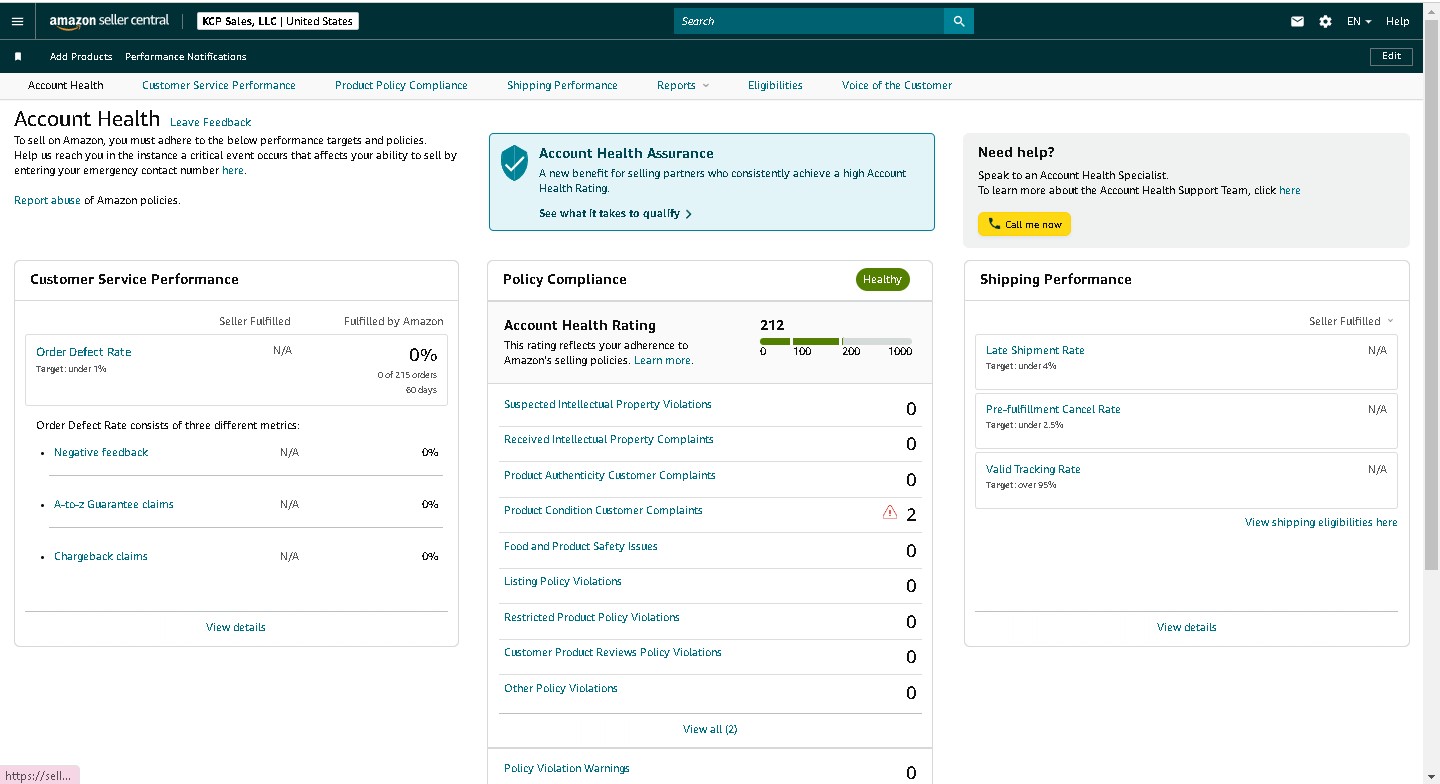Click the Account Health Rating progress bar
This screenshot has height=784, width=1440.
point(836,342)
